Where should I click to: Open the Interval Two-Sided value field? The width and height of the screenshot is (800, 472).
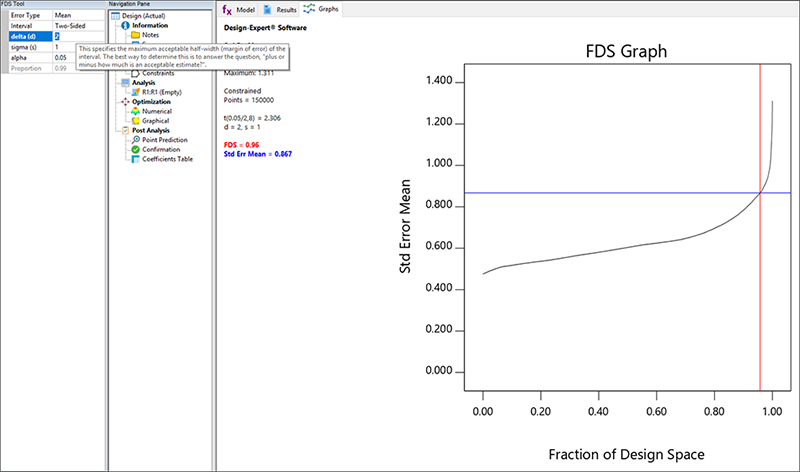(78, 25)
